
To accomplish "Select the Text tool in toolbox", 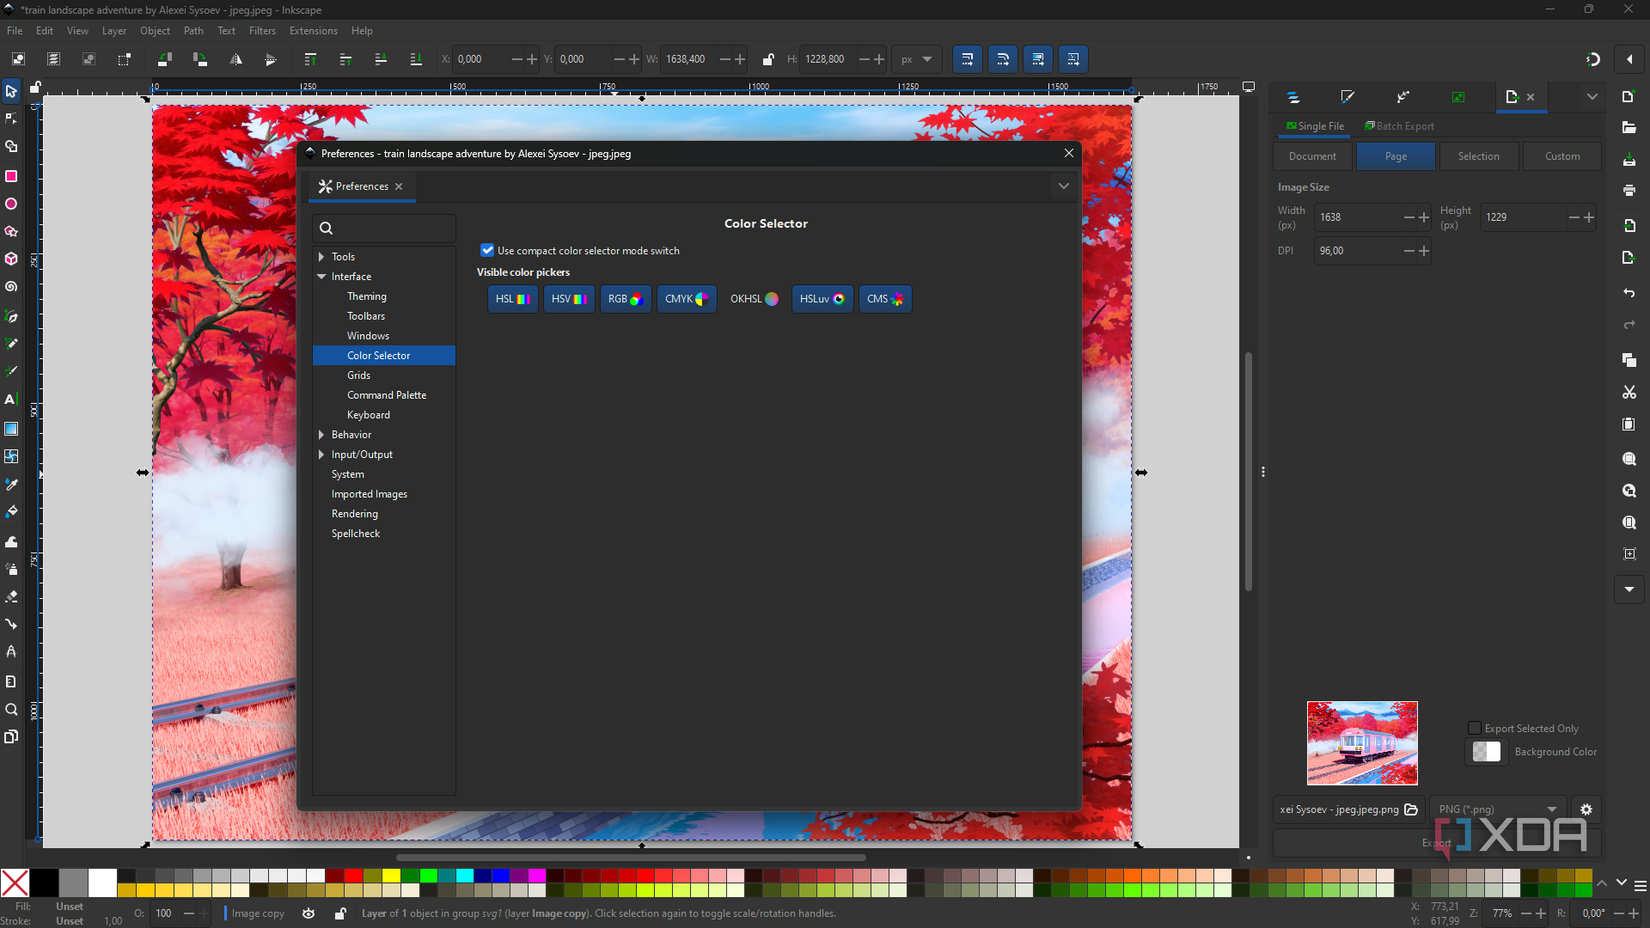I will coord(11,399).
